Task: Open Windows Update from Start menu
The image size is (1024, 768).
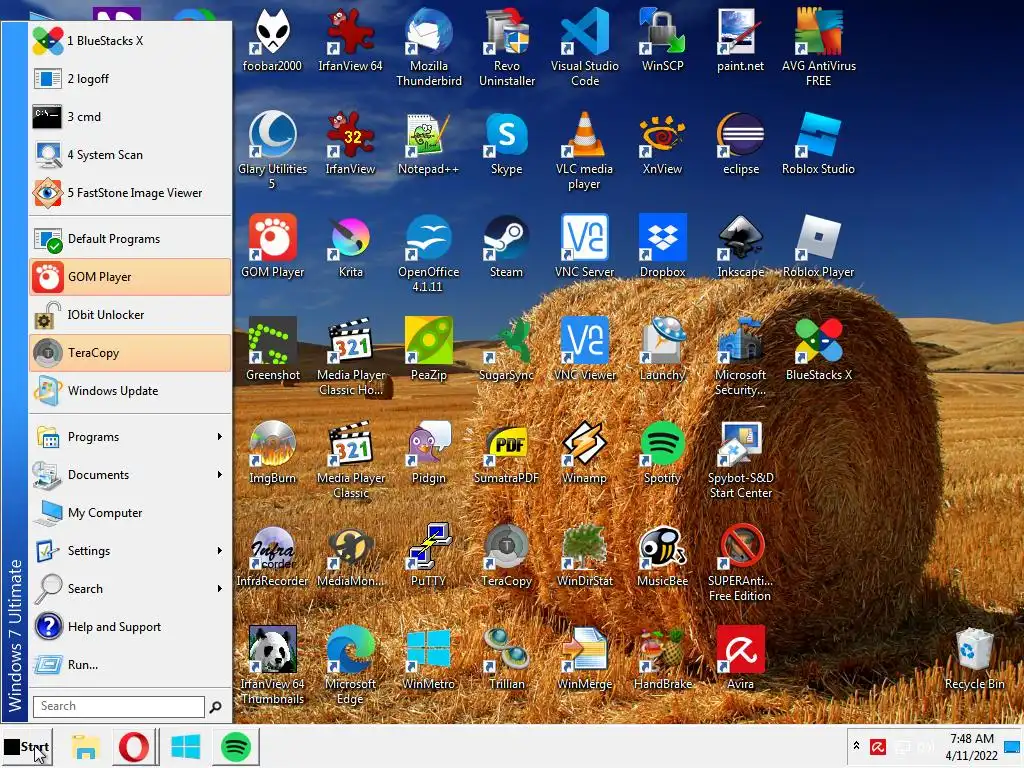Action: [131, 391]
